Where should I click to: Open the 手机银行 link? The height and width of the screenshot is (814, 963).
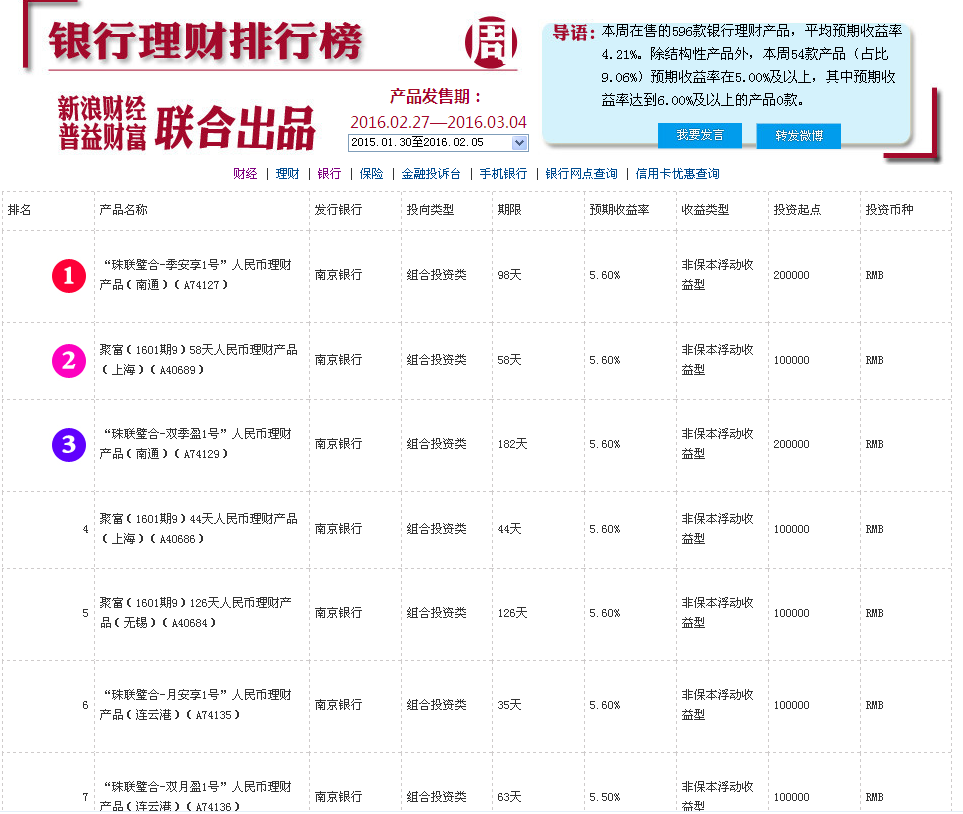point(503,174)
